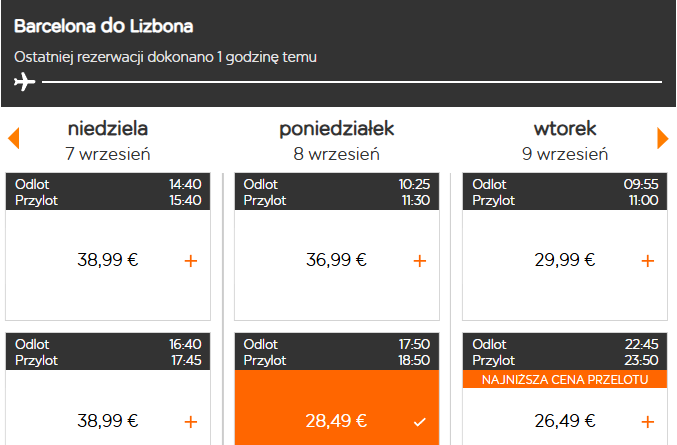Screen dimensions: 677x445
Task: Add the 22:45 Tuesday flight with plus icon
Action: pyautogui.click(x=648, y=422)
